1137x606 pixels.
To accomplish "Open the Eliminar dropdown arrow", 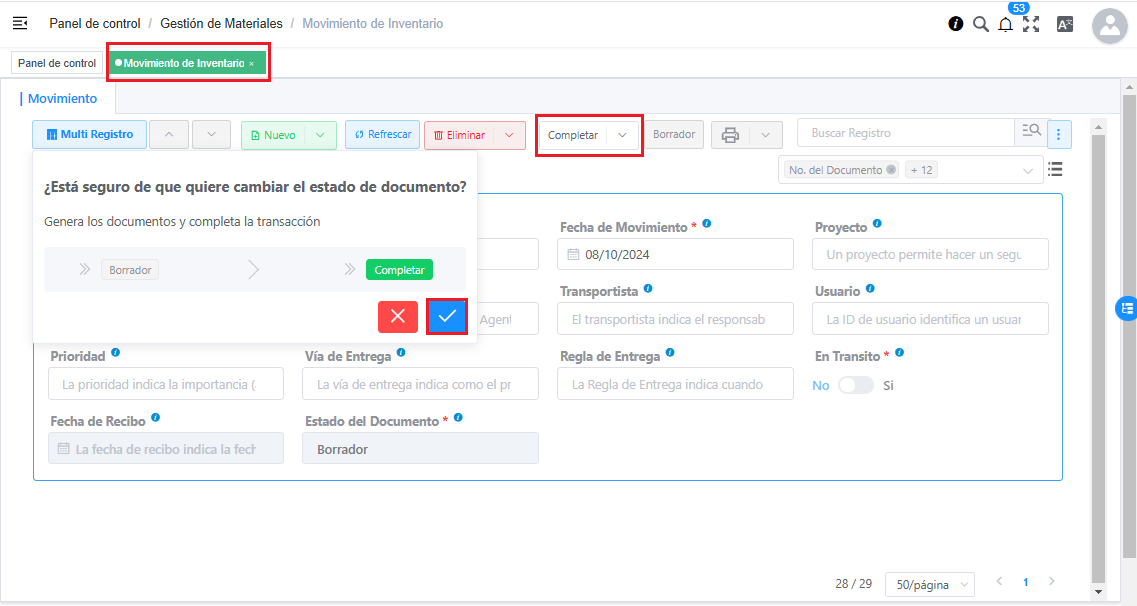I will point(508,133).
